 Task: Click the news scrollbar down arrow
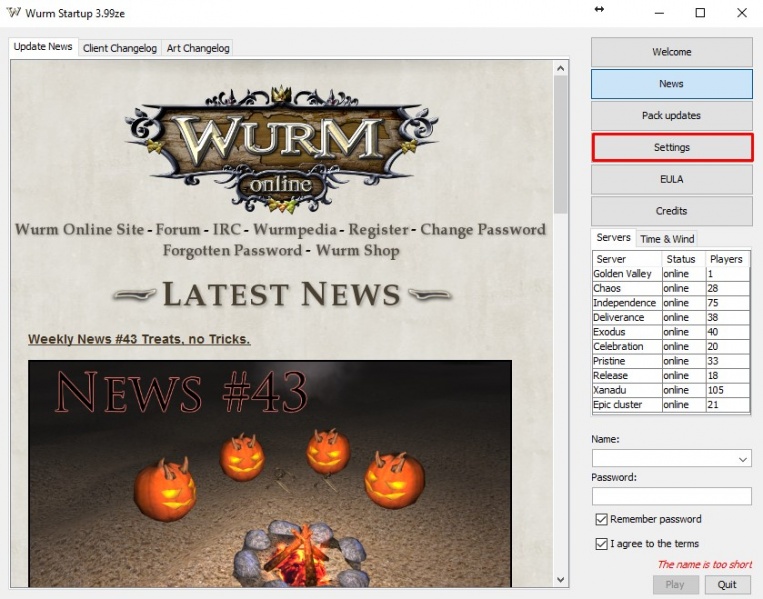click(x=561, y=580)
